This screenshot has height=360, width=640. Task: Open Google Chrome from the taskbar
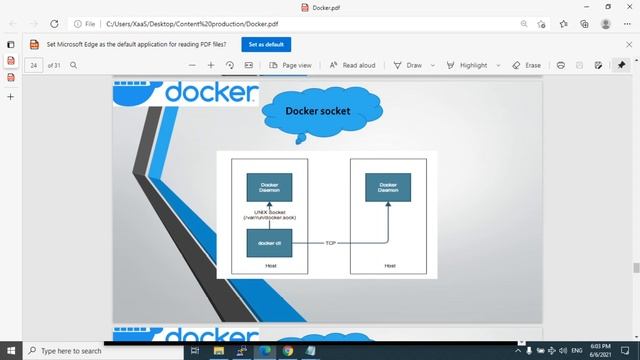click(x=288, y=351)
